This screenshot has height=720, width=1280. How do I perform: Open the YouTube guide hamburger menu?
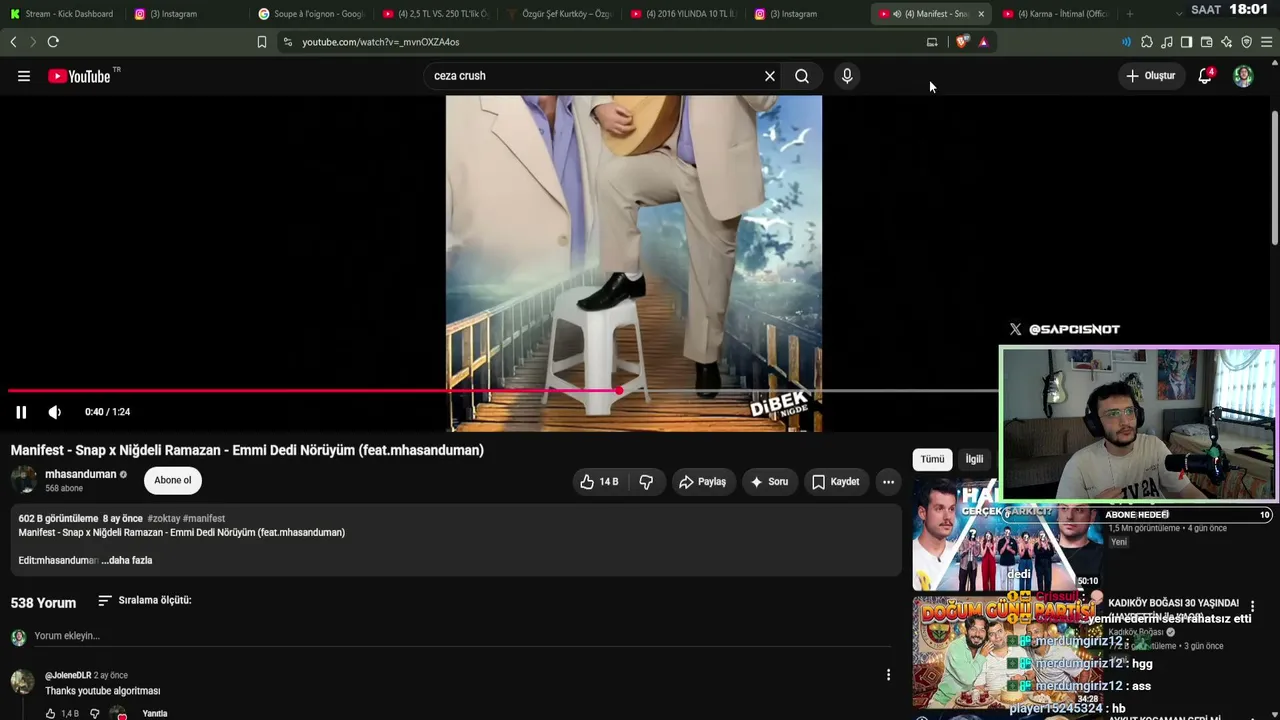tap(24, 76)
